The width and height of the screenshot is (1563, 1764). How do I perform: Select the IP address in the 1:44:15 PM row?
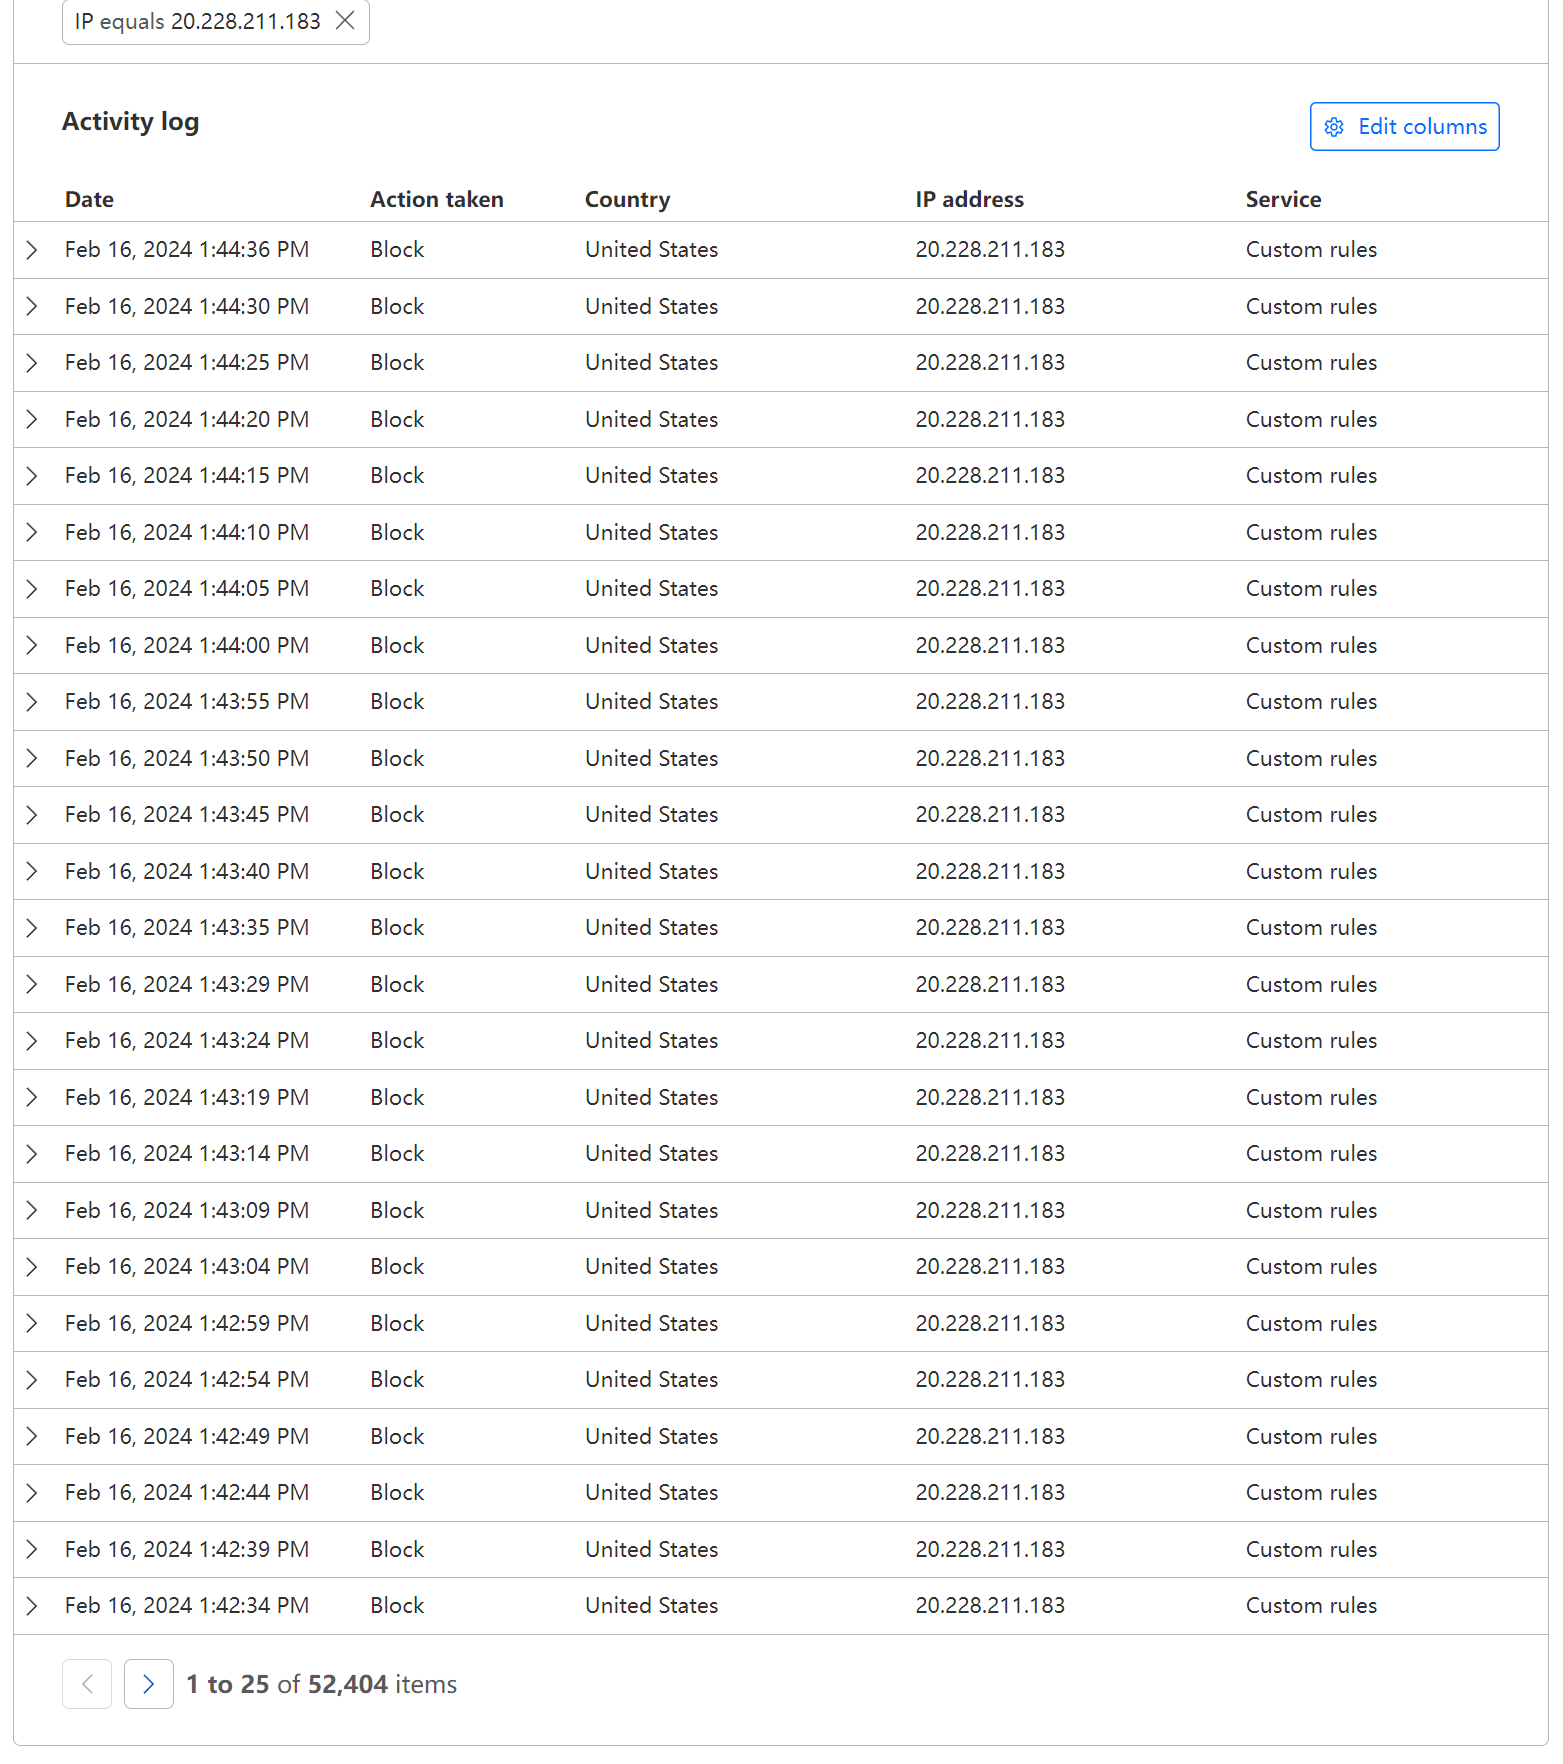coord(989,476)
